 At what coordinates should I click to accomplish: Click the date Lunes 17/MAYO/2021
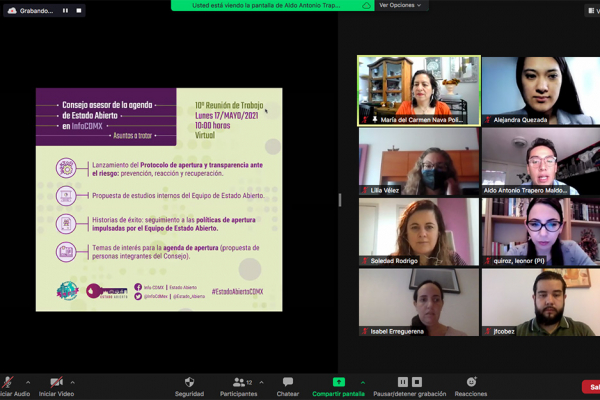point(227,116)
